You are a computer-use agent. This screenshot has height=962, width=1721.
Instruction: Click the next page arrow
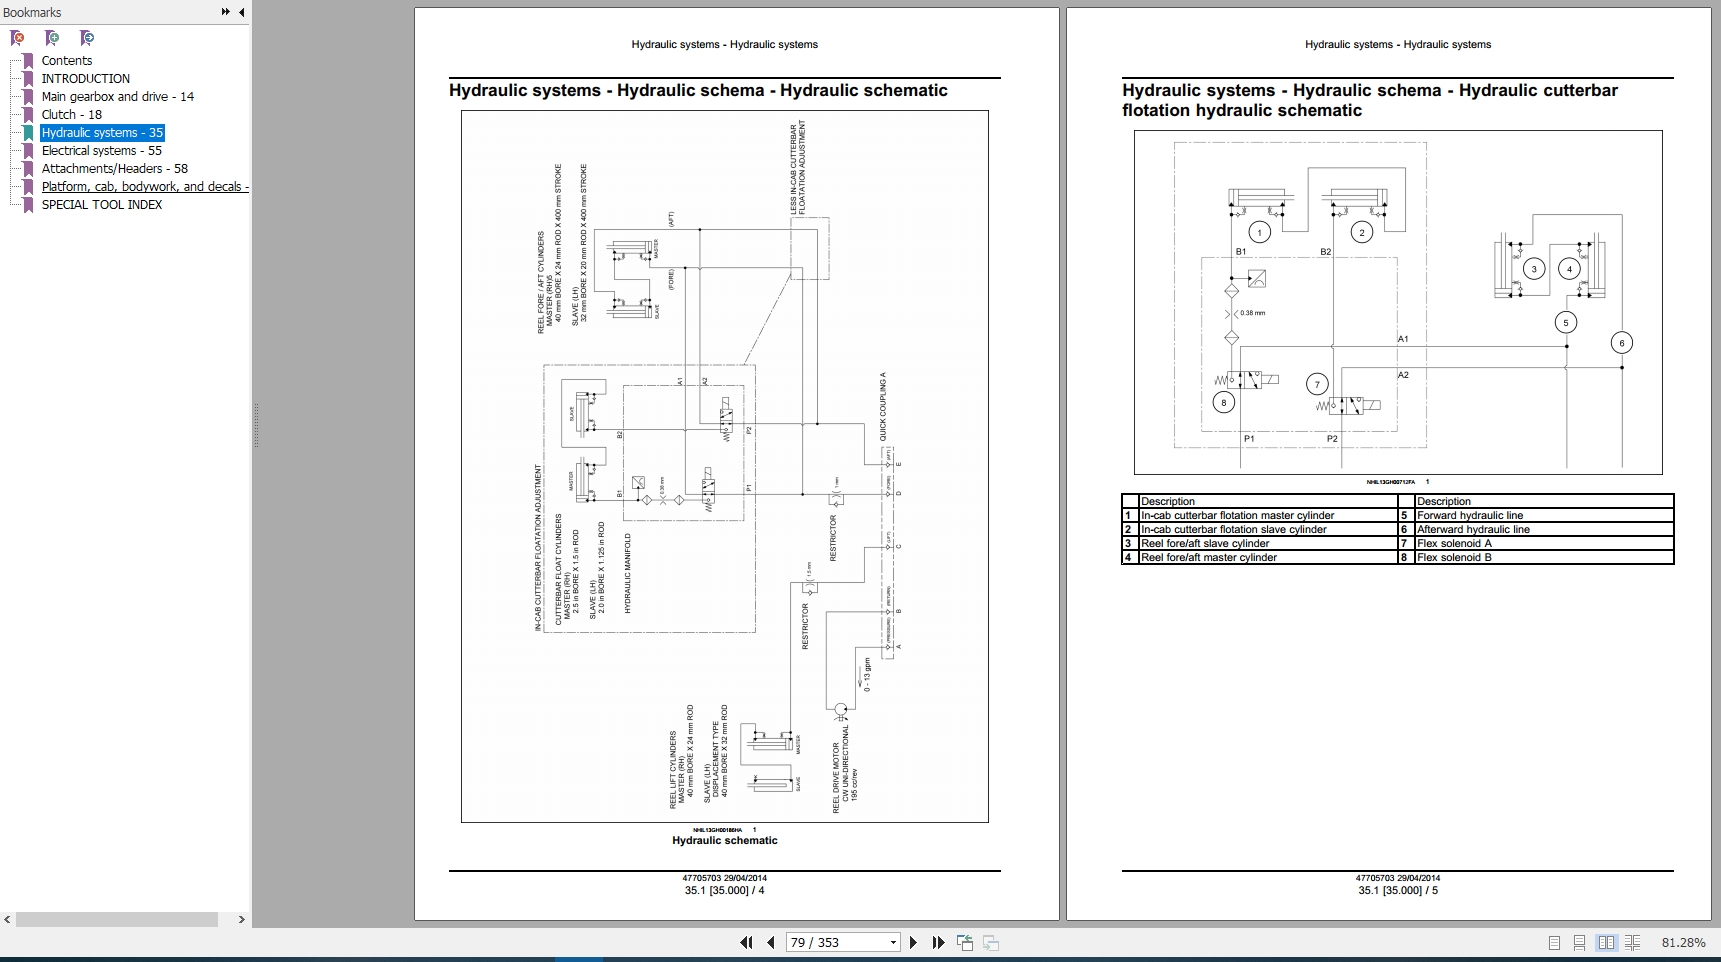(x=913, y=942)
